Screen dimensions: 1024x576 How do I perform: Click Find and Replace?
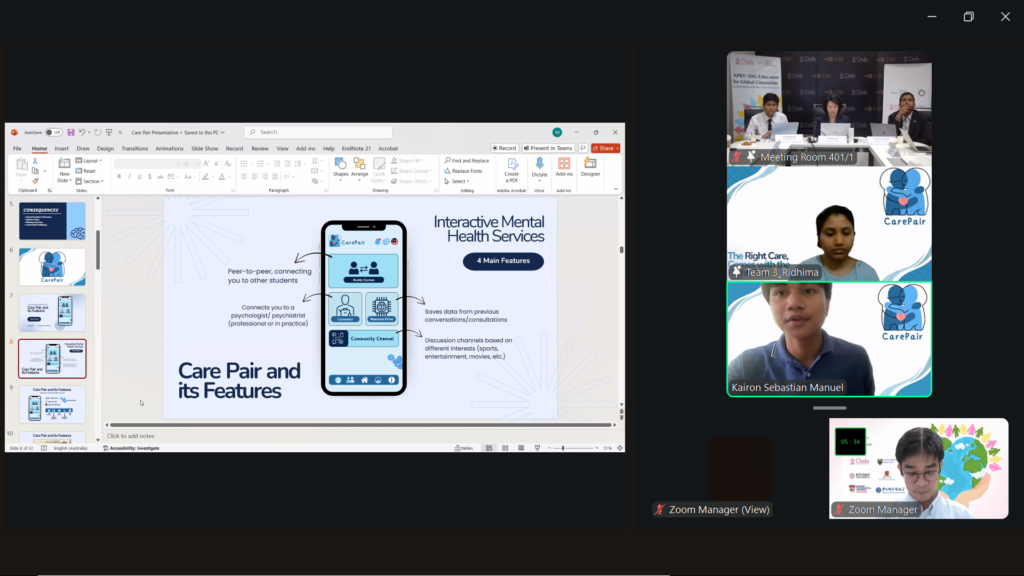[x=466, y=161]
